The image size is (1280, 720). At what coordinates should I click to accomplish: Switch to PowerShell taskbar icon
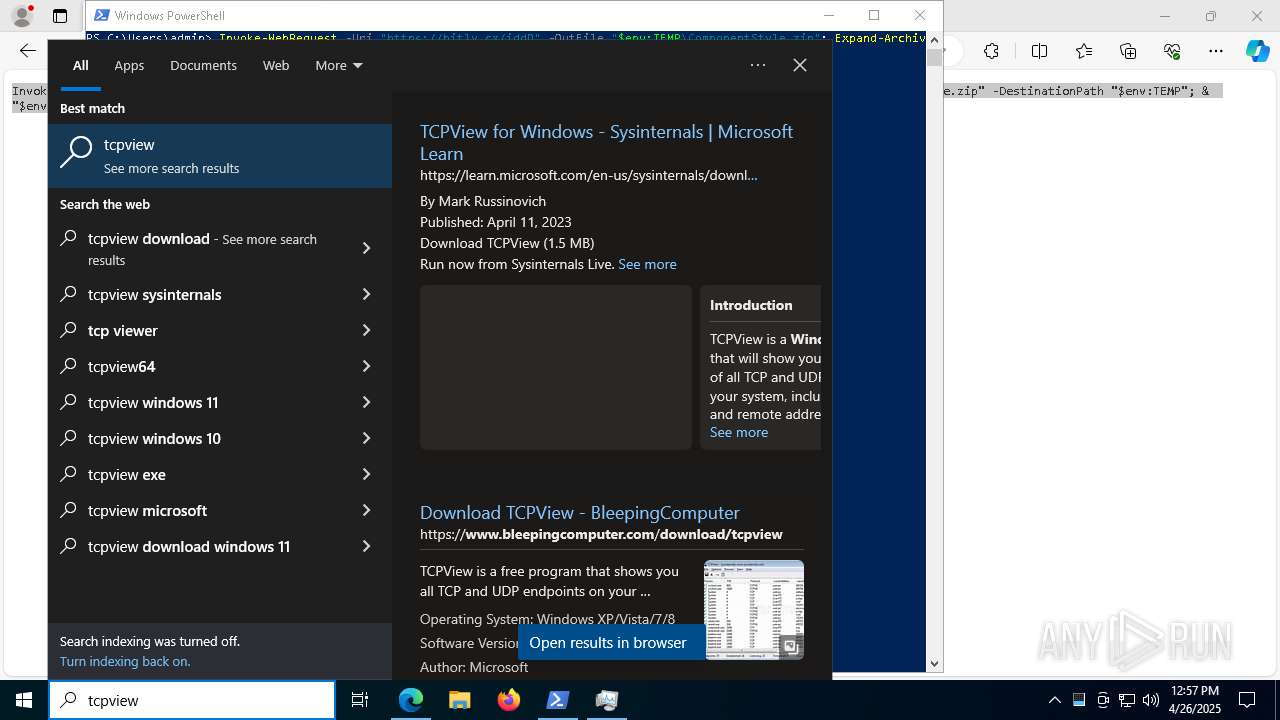(558, 700)
